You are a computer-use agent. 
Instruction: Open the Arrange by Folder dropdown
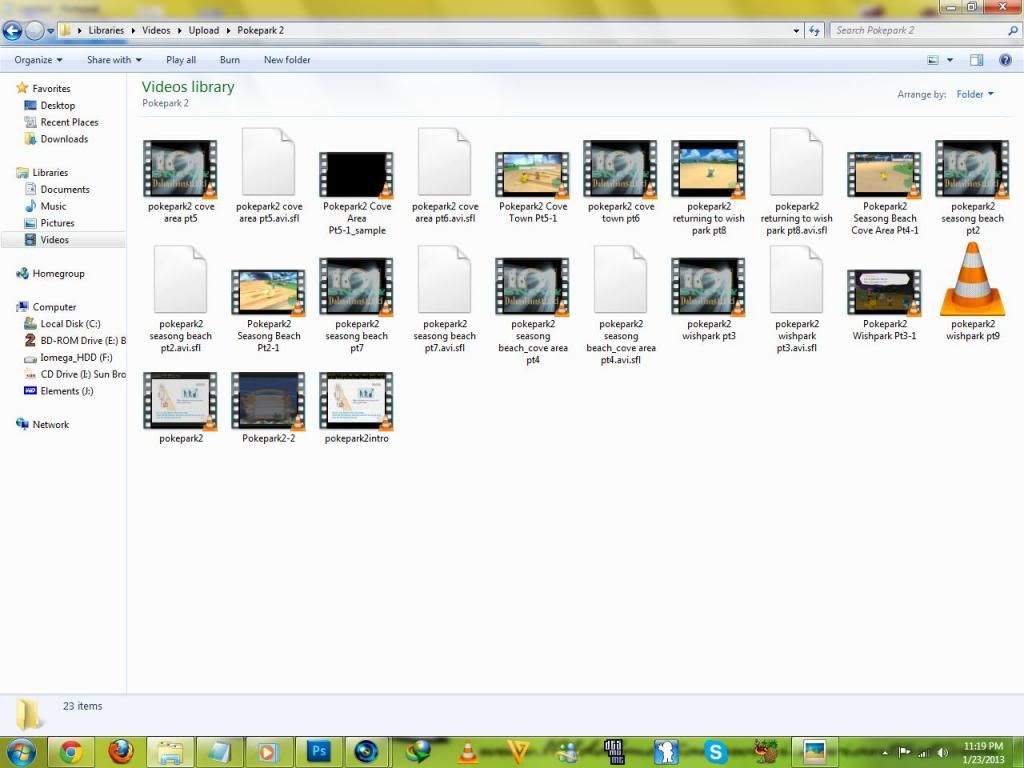pos(975,94)
